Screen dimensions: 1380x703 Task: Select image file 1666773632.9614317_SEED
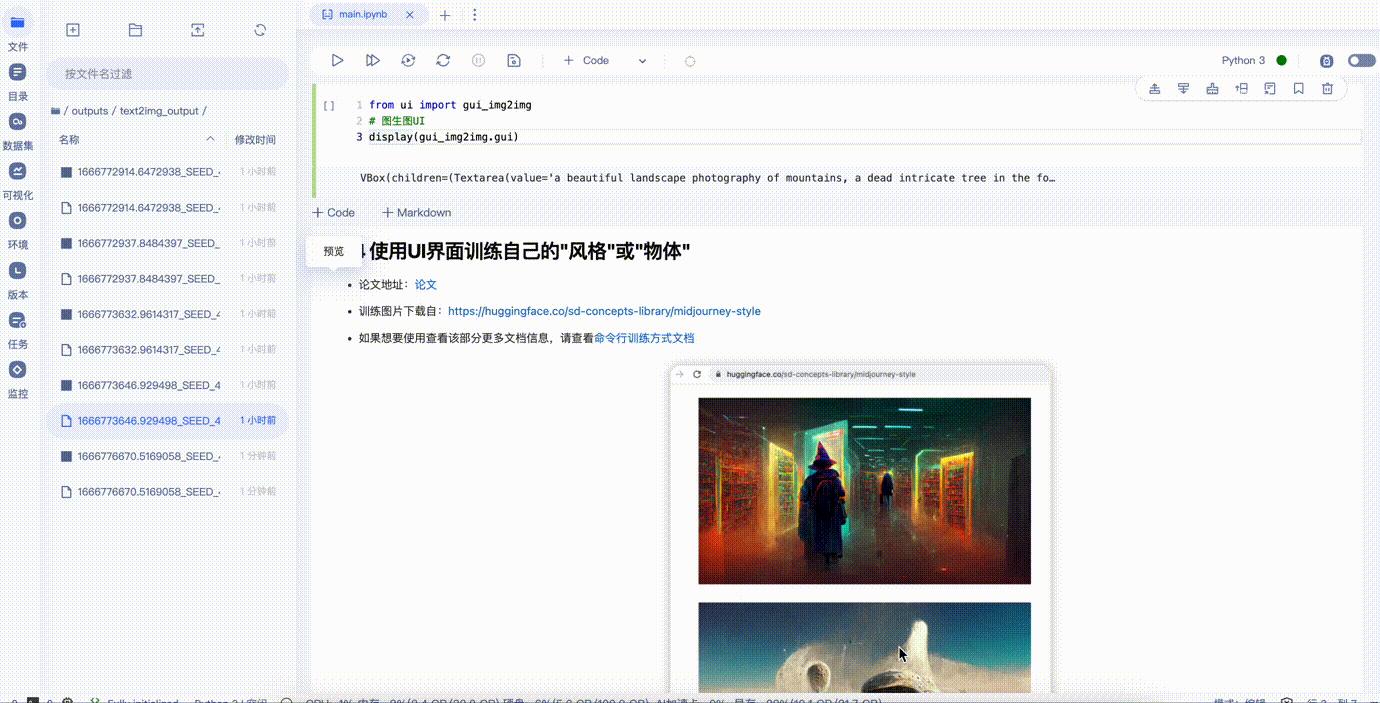(x=168, y=314)
